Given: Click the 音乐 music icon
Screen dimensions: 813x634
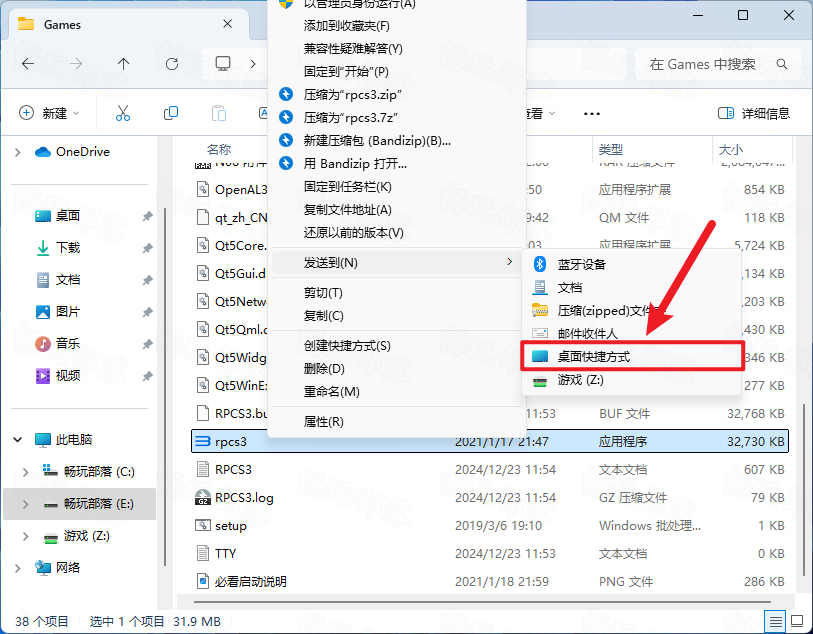Looking at the screenshot, I should pyautogui.click(x=43, y=343).
